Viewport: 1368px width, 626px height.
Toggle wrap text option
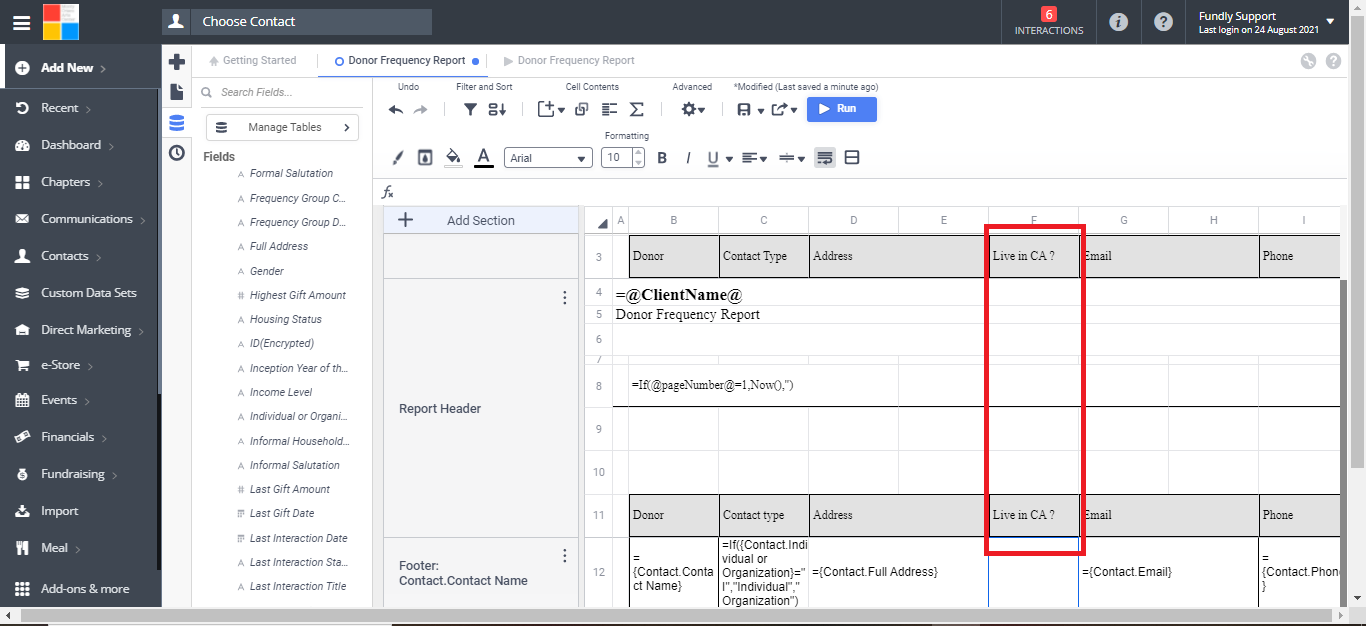point(825,157)
